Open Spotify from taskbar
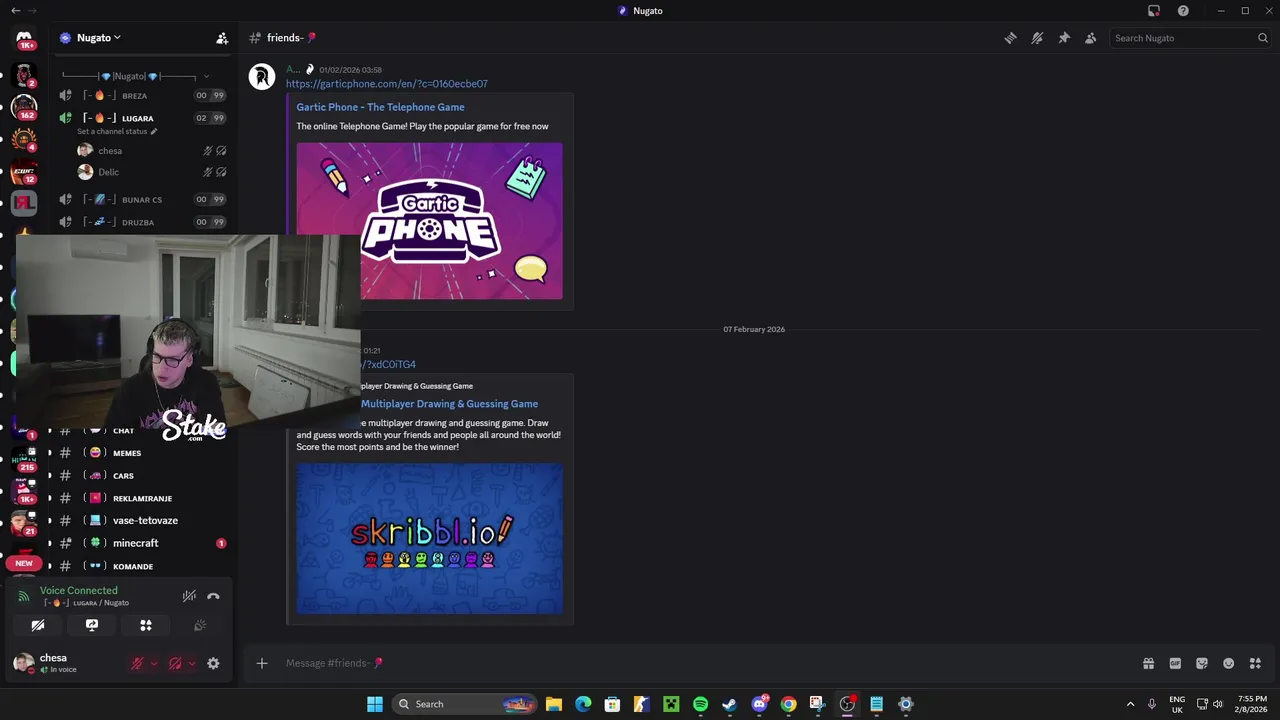Image resolution: width=1280 pixels, height=720 pixels. click(700, 704)
